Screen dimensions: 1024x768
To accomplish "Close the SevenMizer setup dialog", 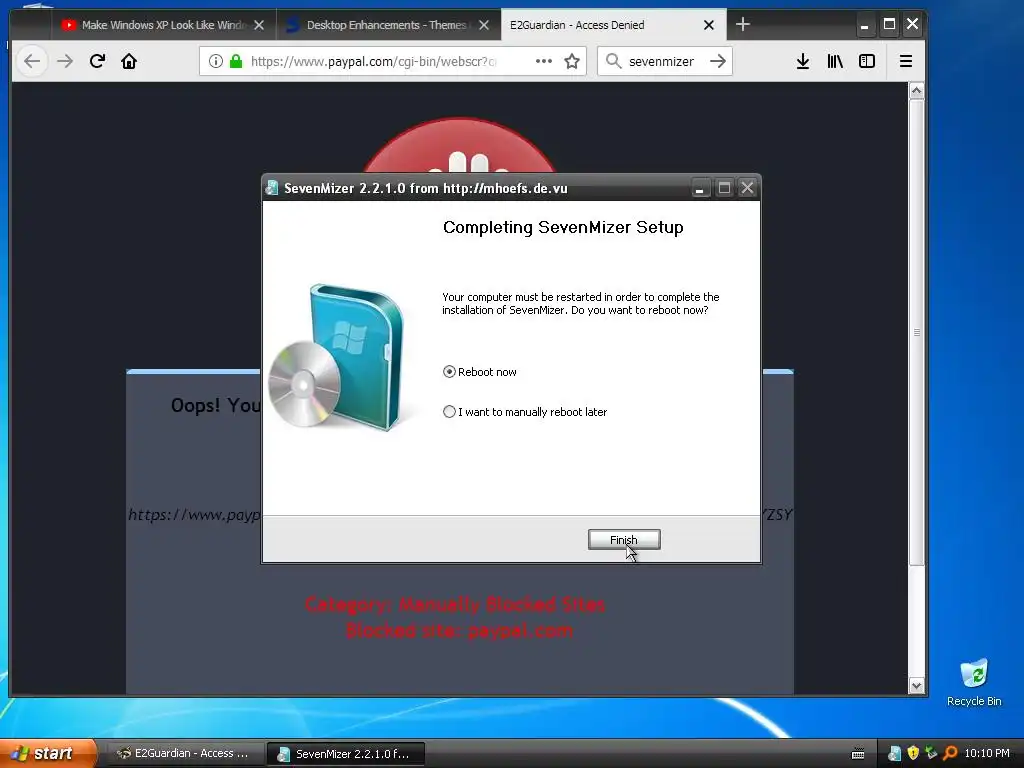I will pos(747,188).
